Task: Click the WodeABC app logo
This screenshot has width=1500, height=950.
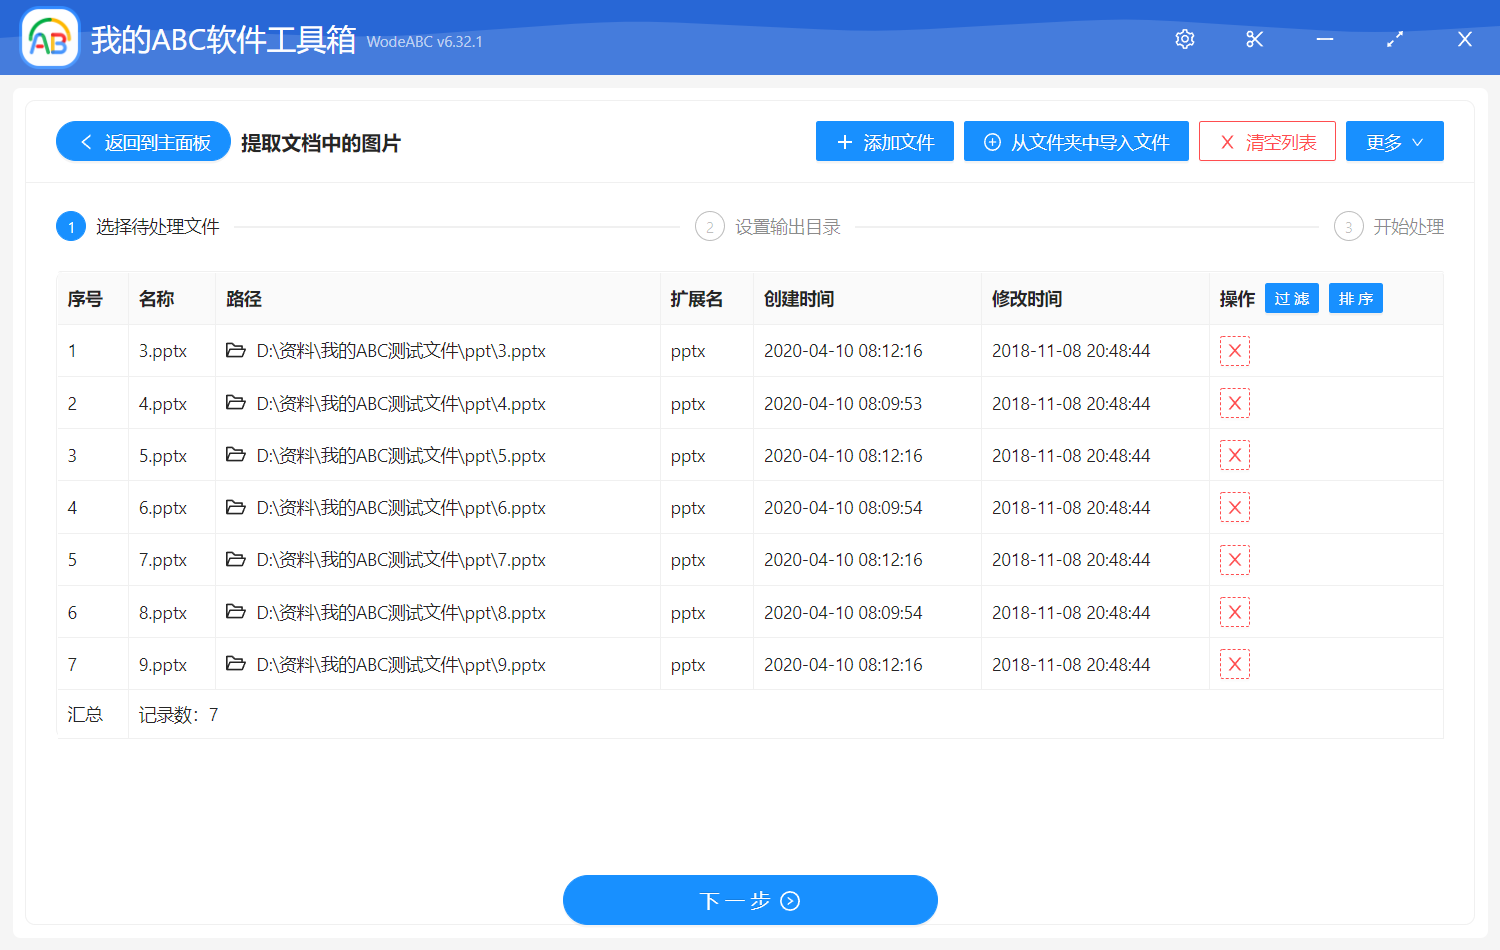Action: (50, 39)
